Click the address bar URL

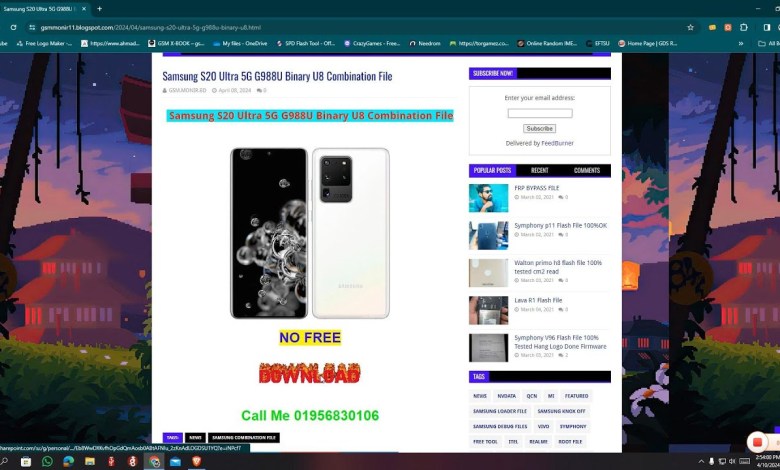coord(151,27)
